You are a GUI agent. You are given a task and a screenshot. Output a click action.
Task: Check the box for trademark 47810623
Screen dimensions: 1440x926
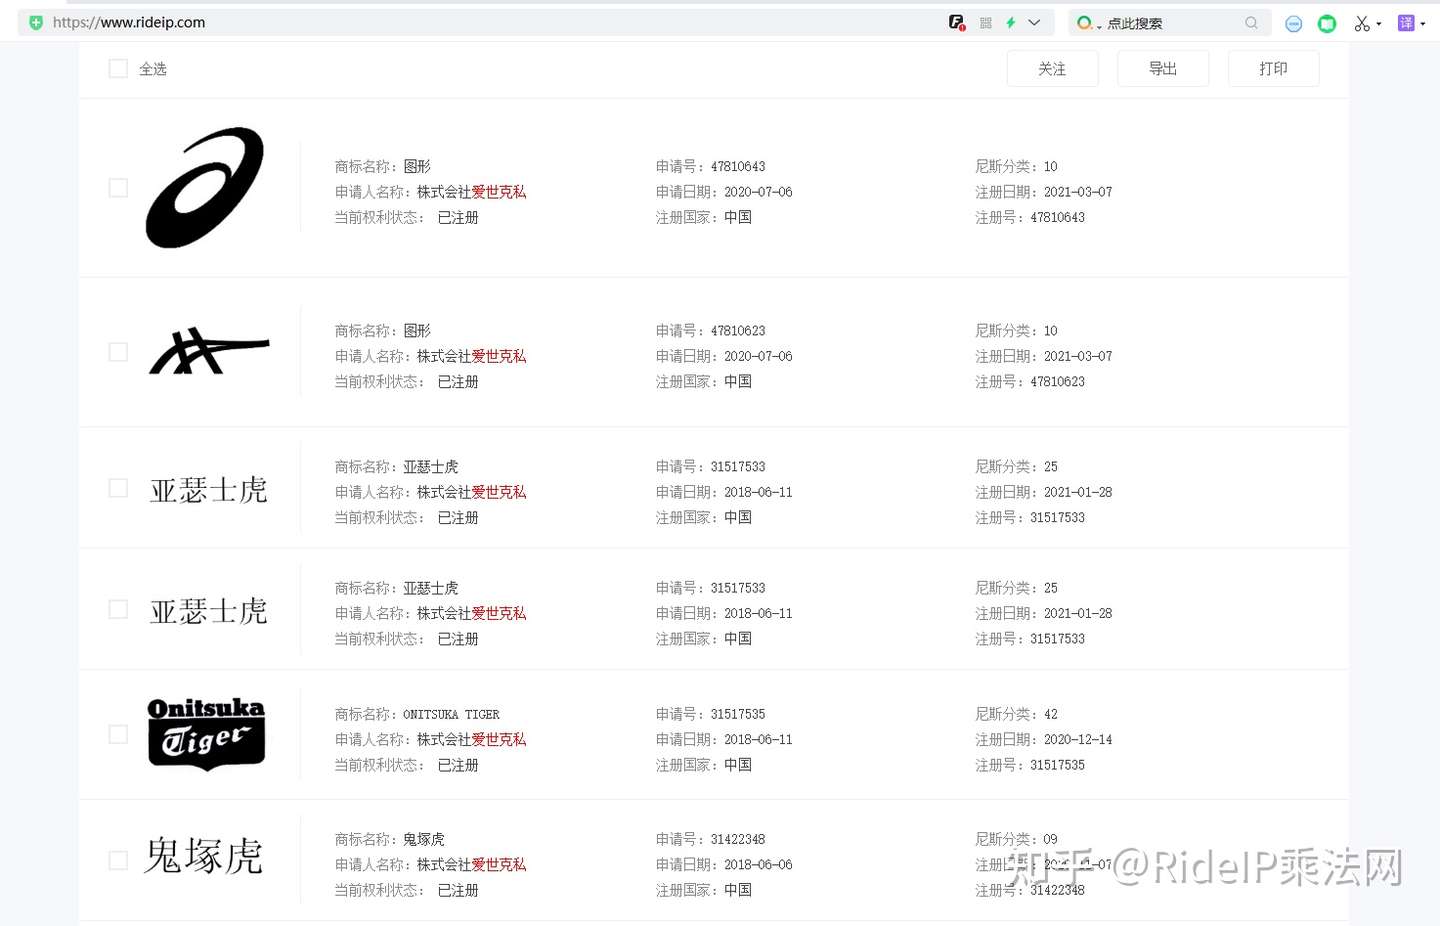coord(118,352)
